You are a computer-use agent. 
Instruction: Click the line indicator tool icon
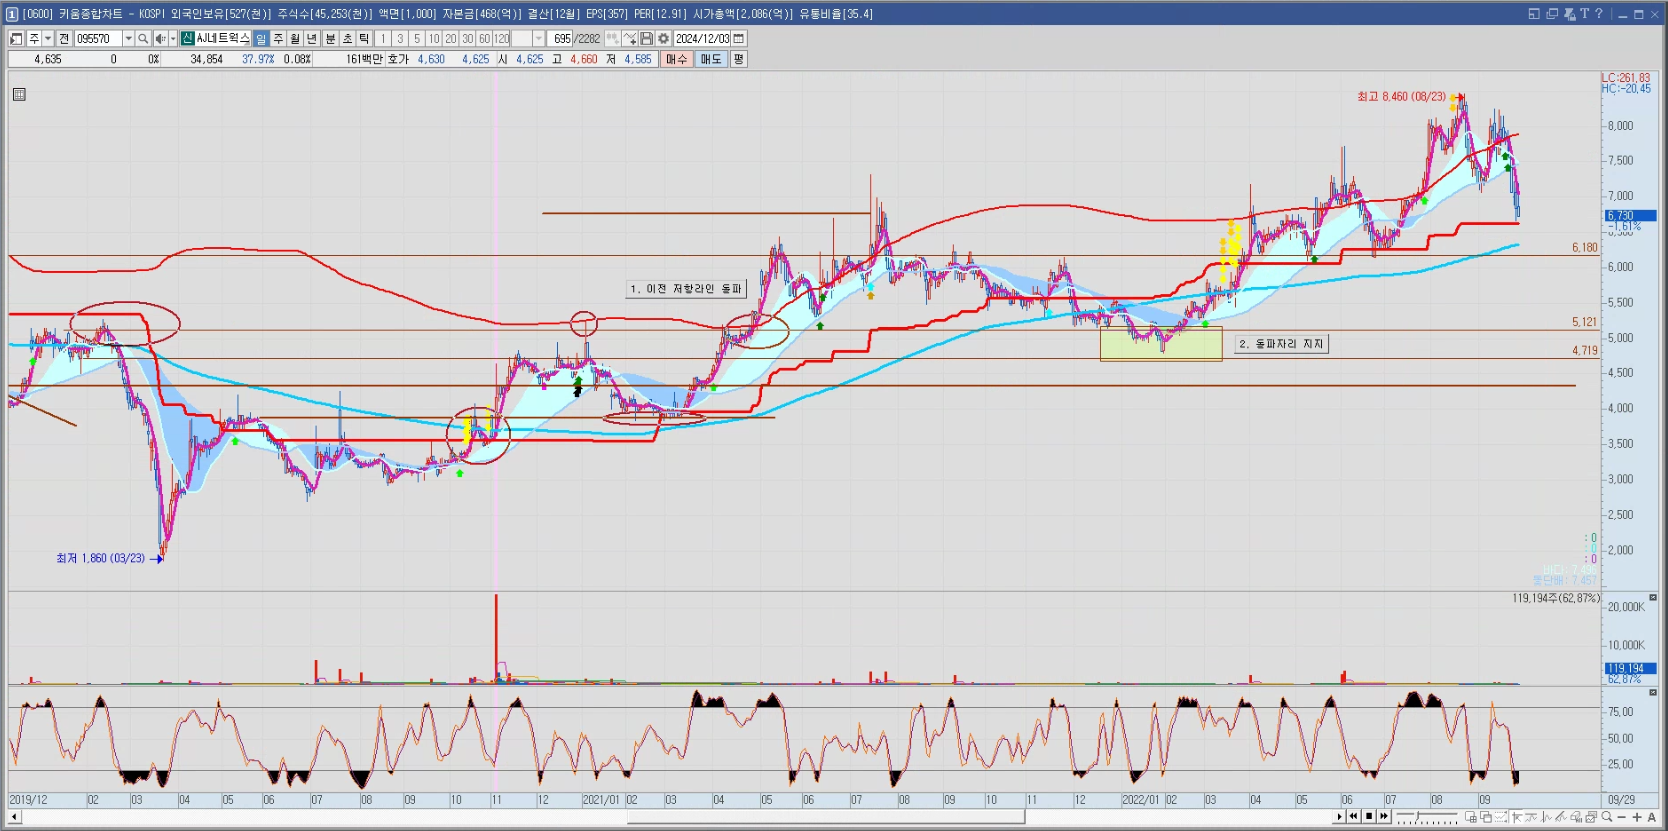(1531, 817)
